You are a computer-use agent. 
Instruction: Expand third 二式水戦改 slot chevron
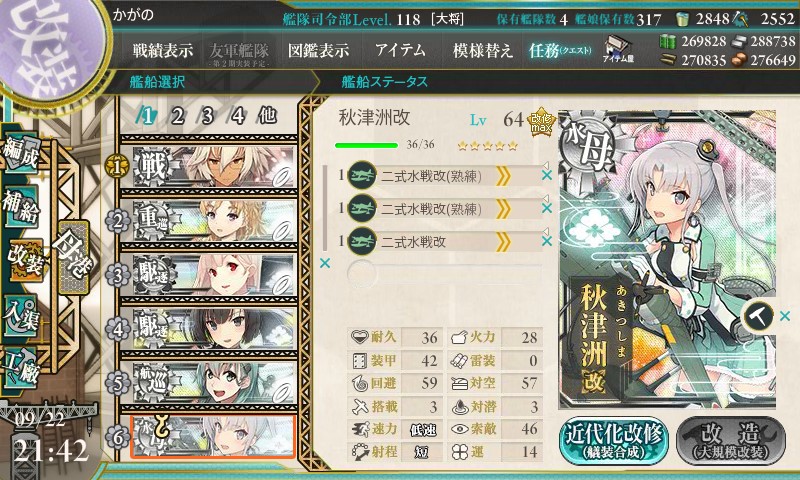pyautogui.click(x=503, y=241)
